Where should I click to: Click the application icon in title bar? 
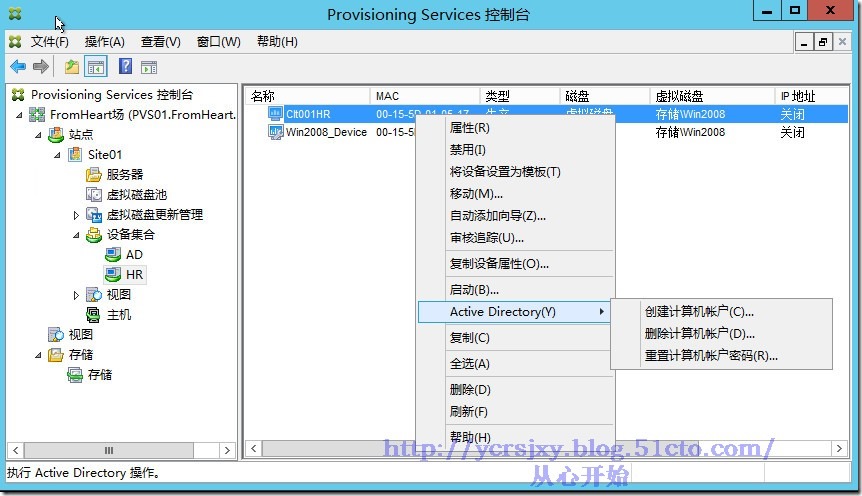coord(15,14)
